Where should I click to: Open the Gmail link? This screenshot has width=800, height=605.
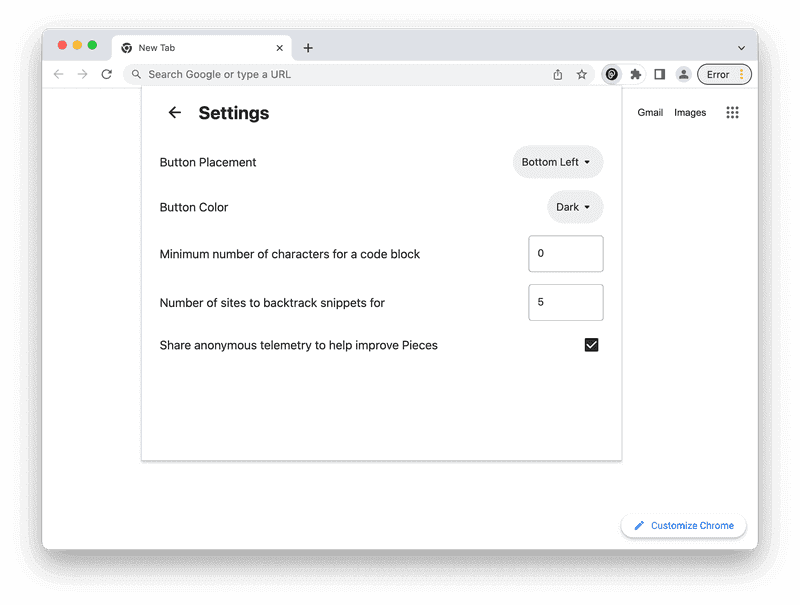coord(650,112)
